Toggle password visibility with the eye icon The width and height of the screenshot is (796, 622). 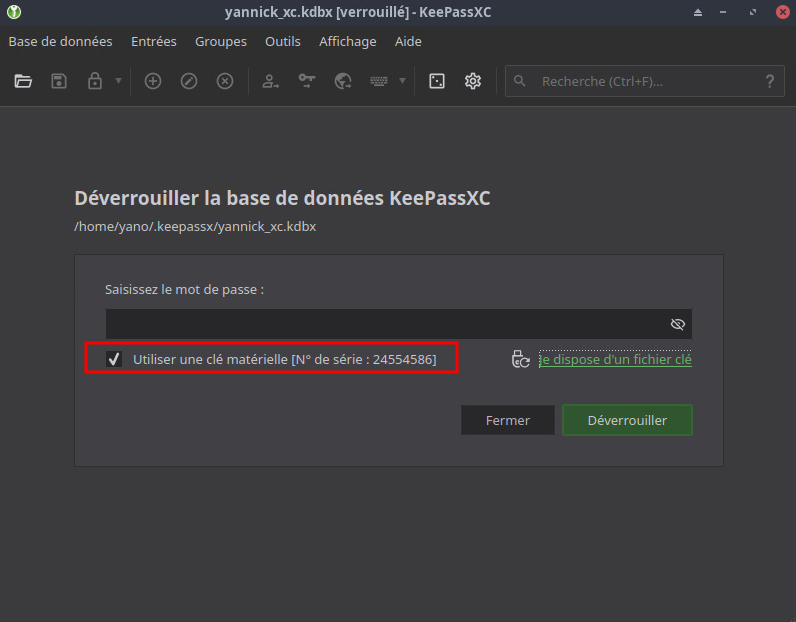[x=677, y=324]
